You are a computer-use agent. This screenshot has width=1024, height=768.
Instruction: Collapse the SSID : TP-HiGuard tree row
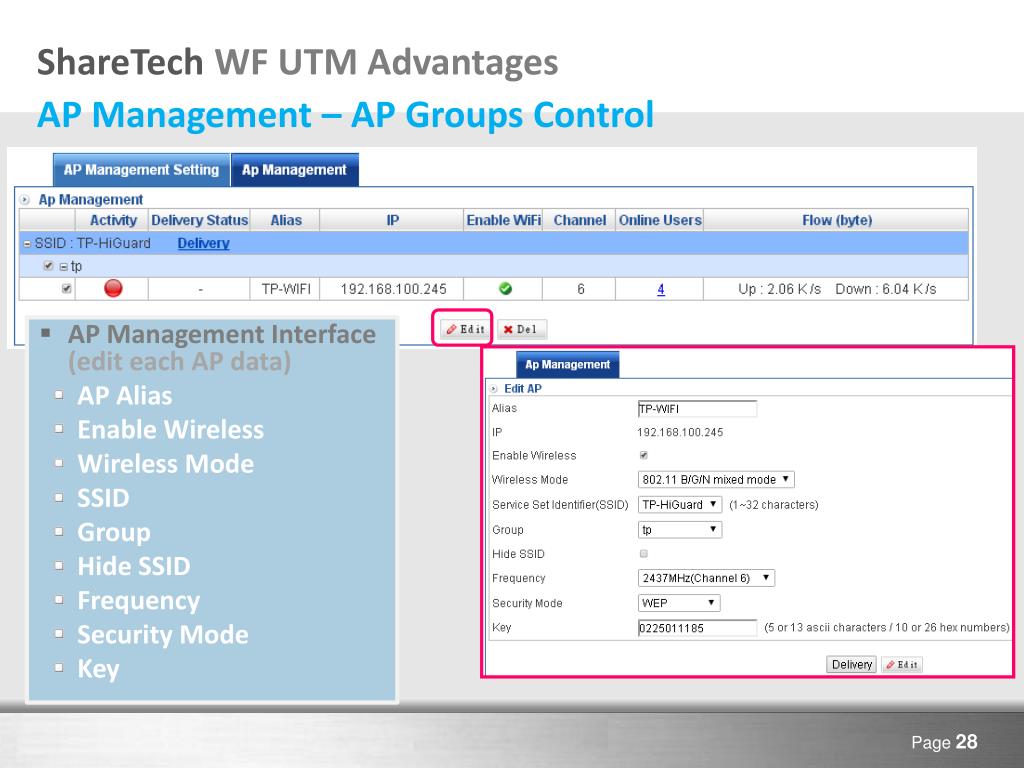[27, 244]
